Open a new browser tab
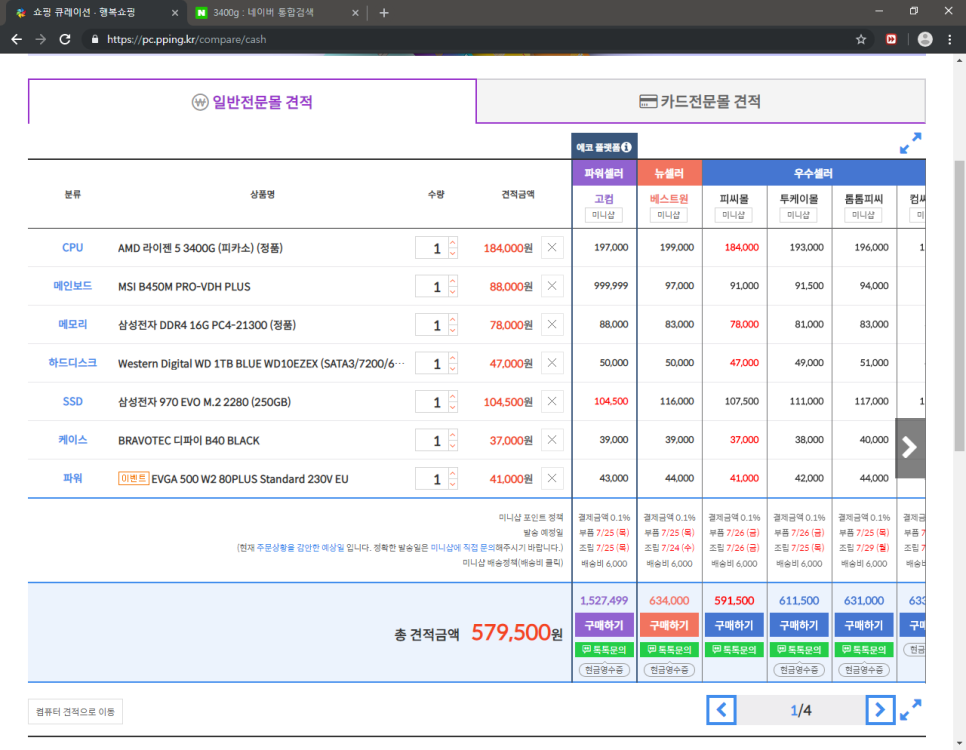The width and height of the screenshot is (966, 750). point(384,13)
